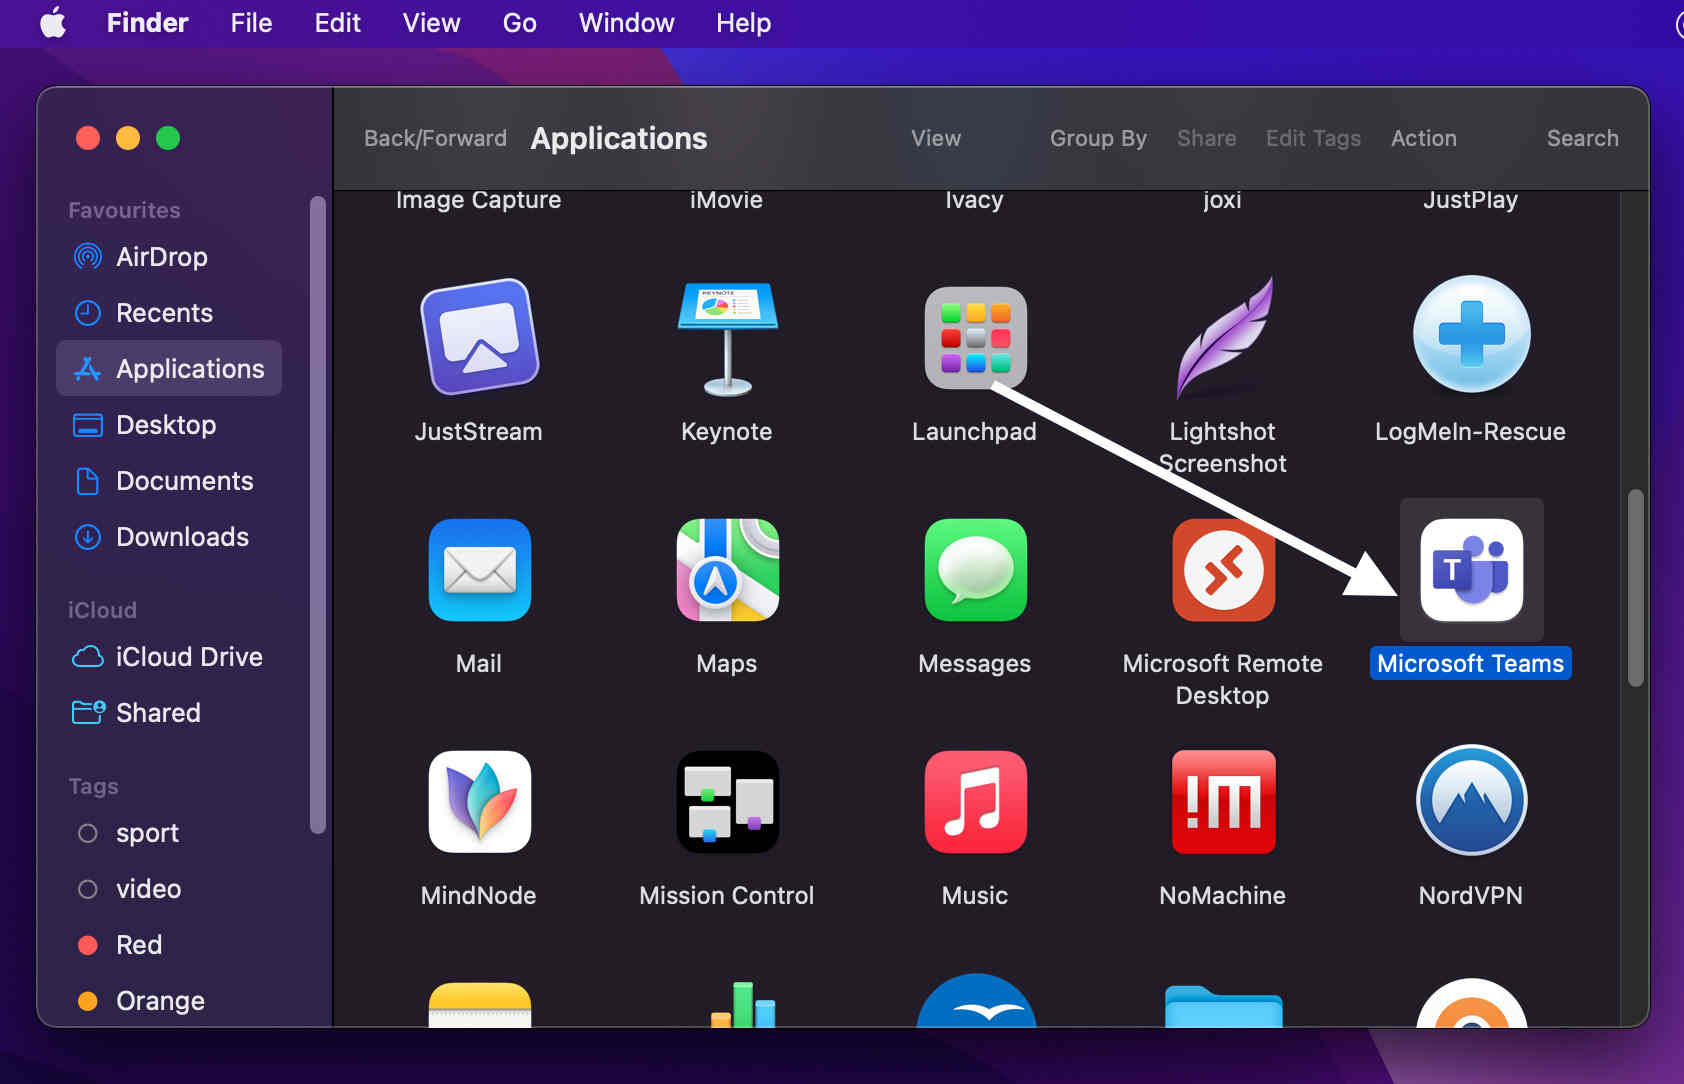Image resolution: width=1684 pixels, height=1084 pixels.
Task: Click the Image Capture label
Action: click(x=478, y=200)
